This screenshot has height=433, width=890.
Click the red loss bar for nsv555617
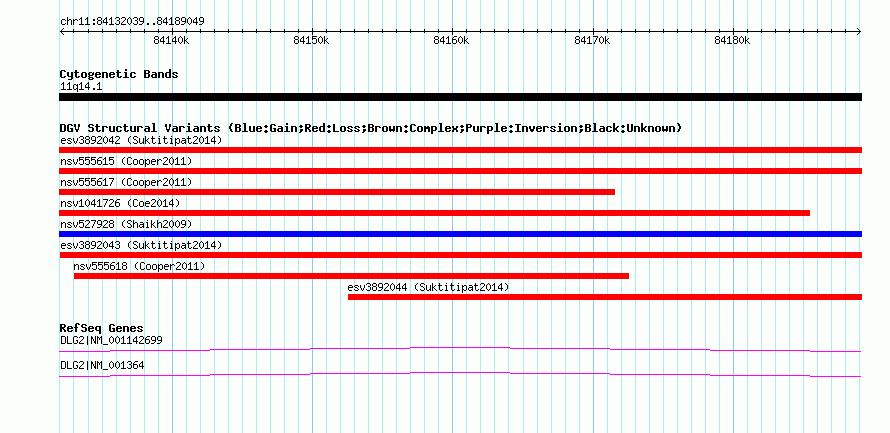point(337,192)
